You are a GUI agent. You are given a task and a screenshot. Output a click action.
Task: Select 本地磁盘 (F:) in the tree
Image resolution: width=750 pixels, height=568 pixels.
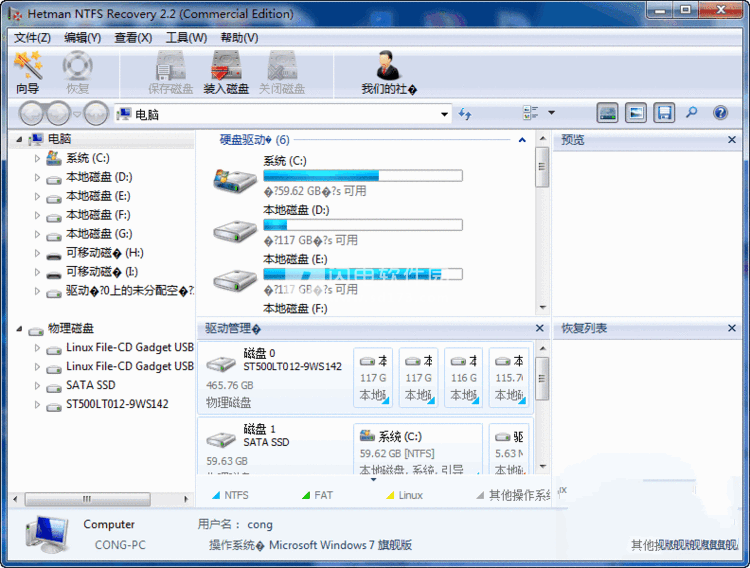(x=98, y=215)
